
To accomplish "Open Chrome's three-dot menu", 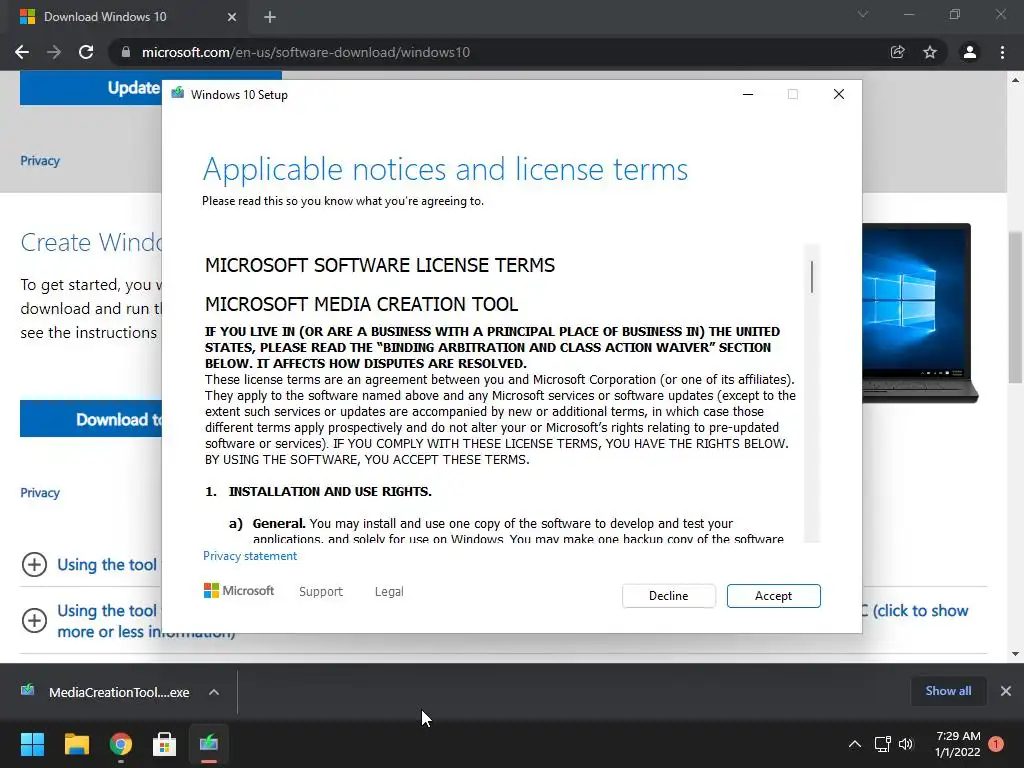I will 1002,52.
